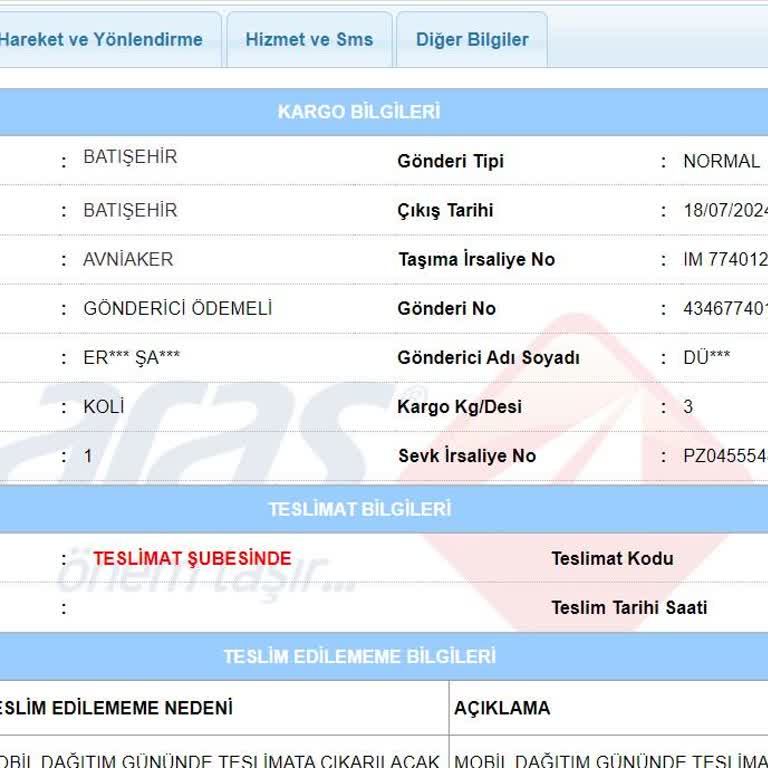
Task: Select the TESLİMAT BİLGİLERİ section header
Action: coord(360,509)
